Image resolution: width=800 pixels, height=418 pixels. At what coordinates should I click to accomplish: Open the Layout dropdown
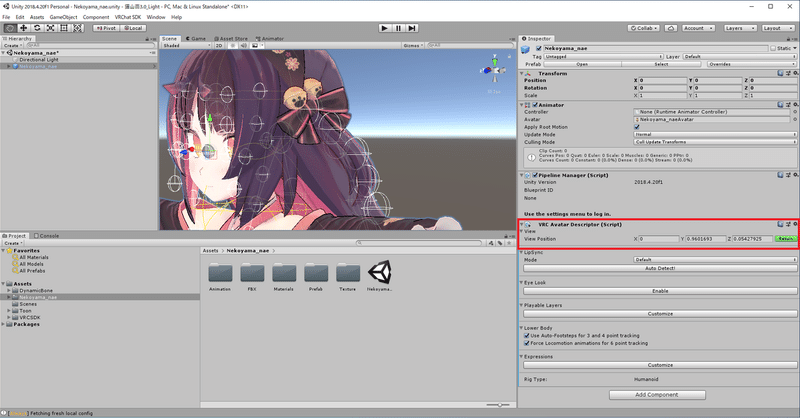point(779,28)
